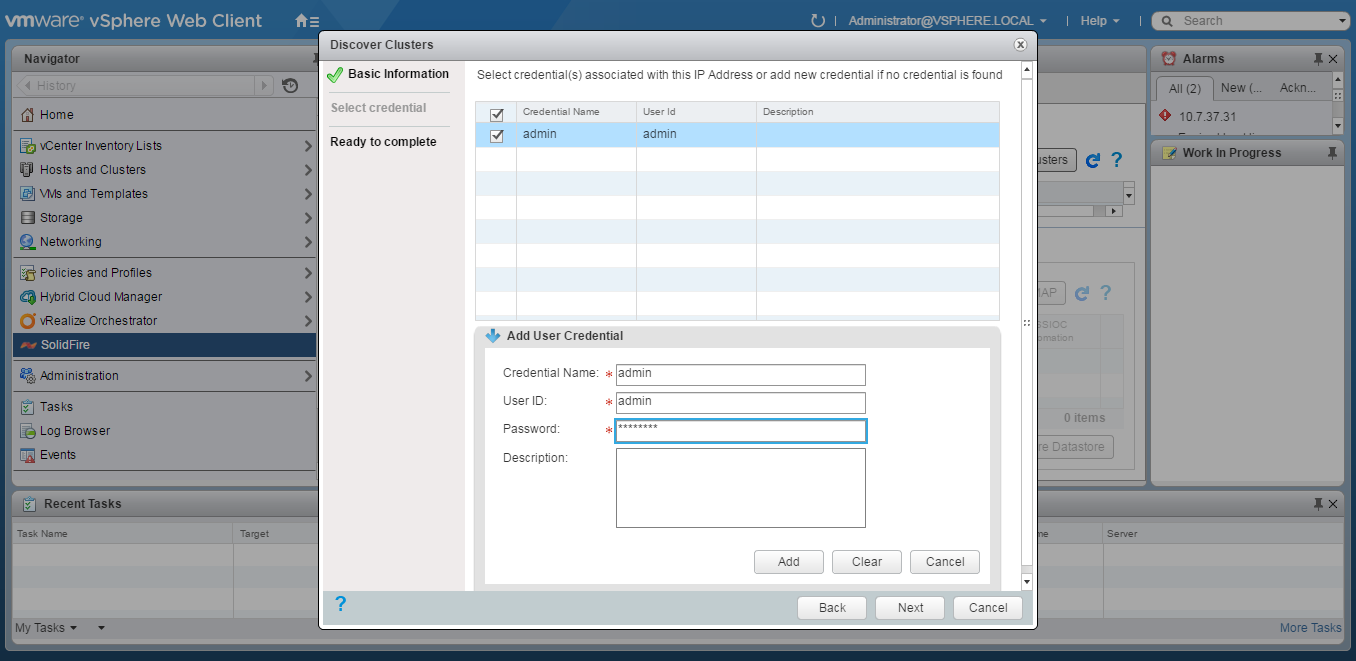
Task: Click the top Search box
Action: coord(1251,21)
